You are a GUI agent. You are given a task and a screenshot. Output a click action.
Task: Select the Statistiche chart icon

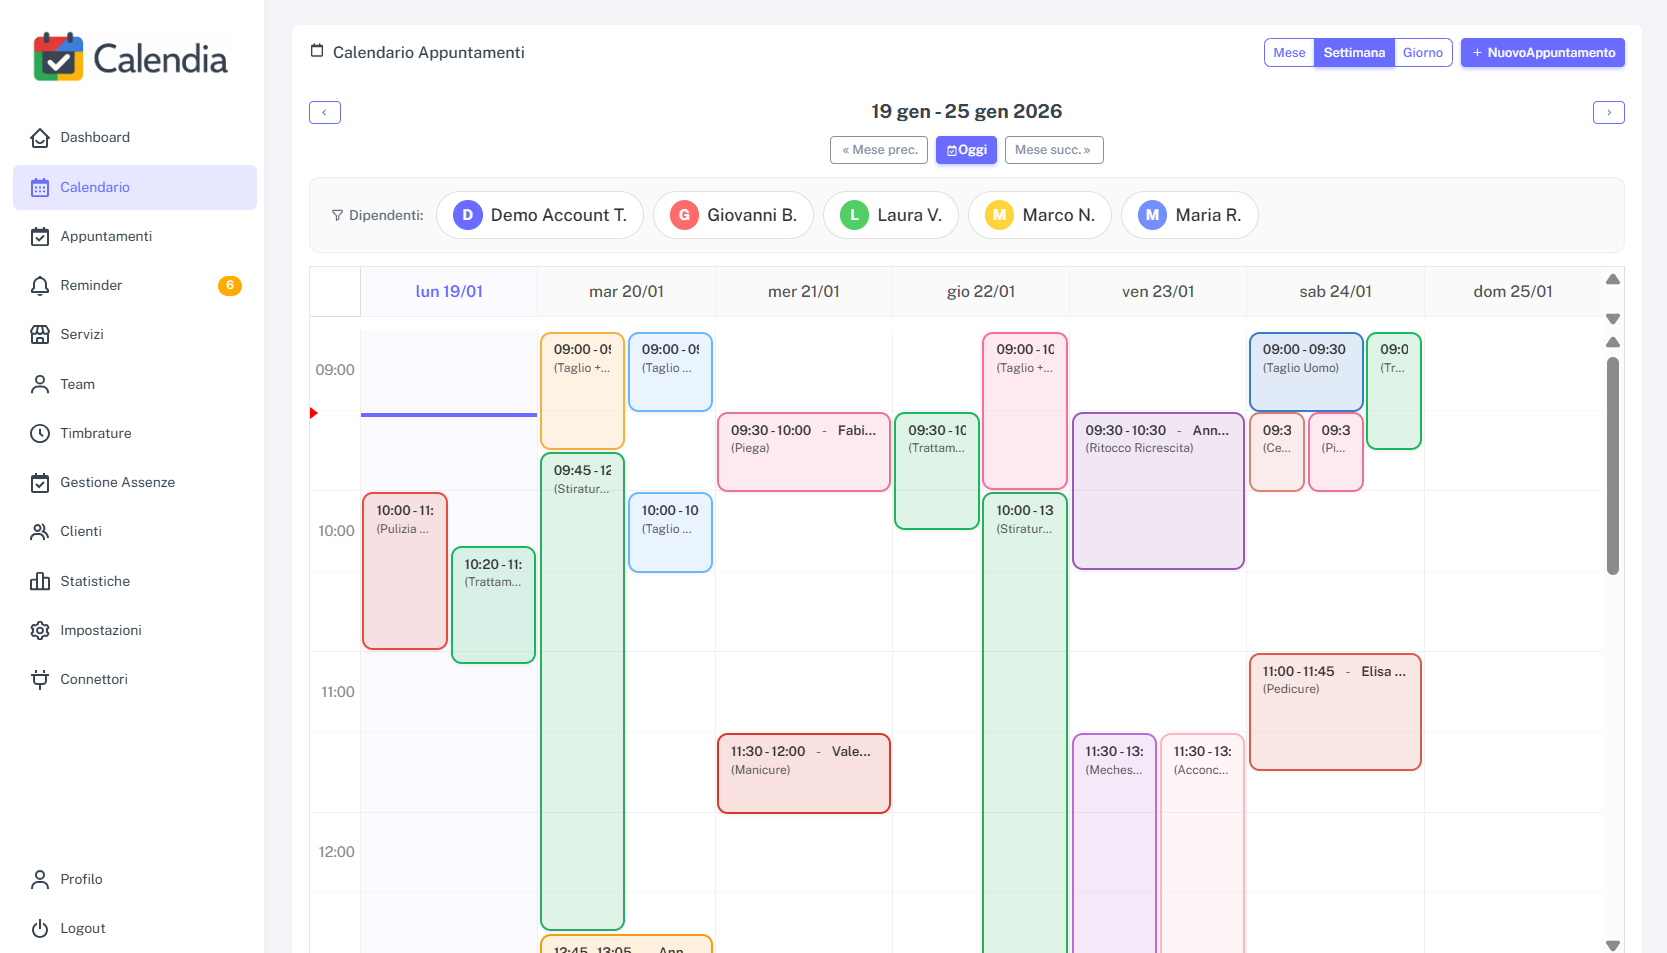(40, 581)
